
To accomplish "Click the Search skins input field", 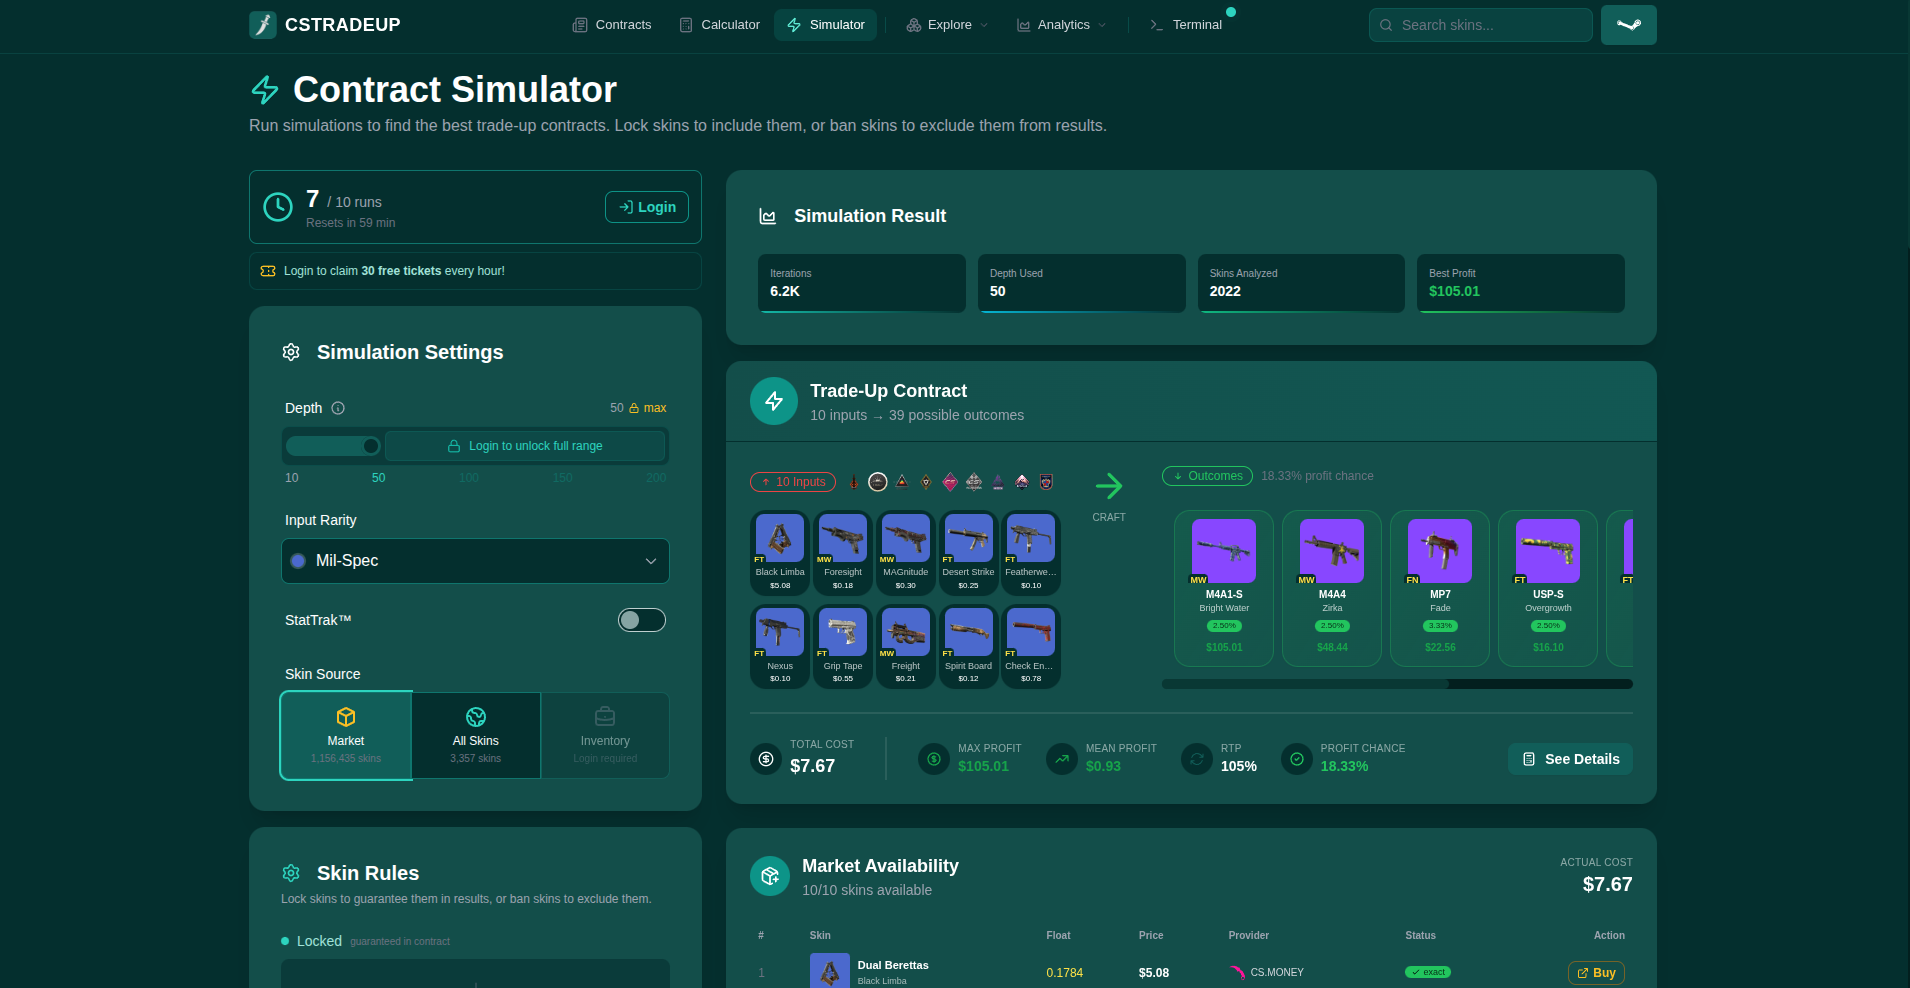I will 1480,25.
